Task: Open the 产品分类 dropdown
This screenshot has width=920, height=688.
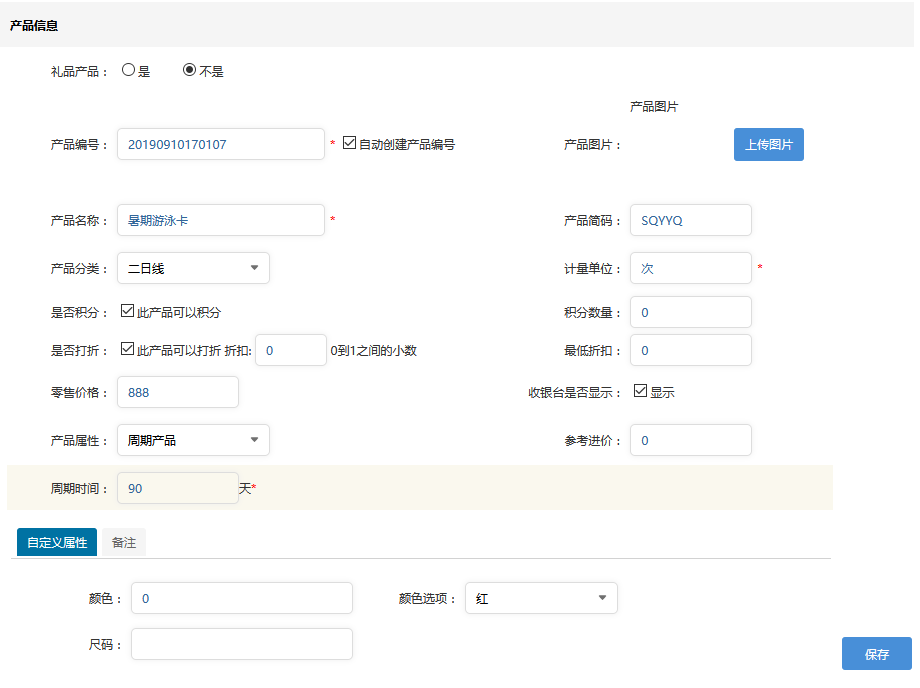Action: coord(193,268)
